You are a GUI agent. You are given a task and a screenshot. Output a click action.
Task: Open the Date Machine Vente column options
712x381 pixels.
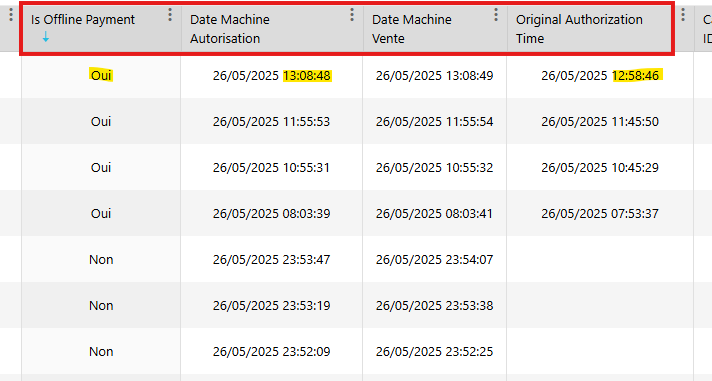(496, 15)
